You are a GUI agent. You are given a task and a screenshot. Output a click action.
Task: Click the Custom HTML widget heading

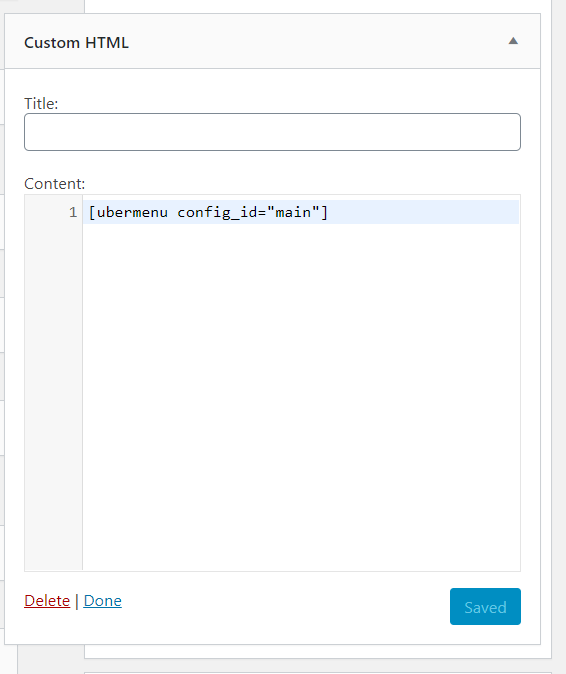(76, 43)
